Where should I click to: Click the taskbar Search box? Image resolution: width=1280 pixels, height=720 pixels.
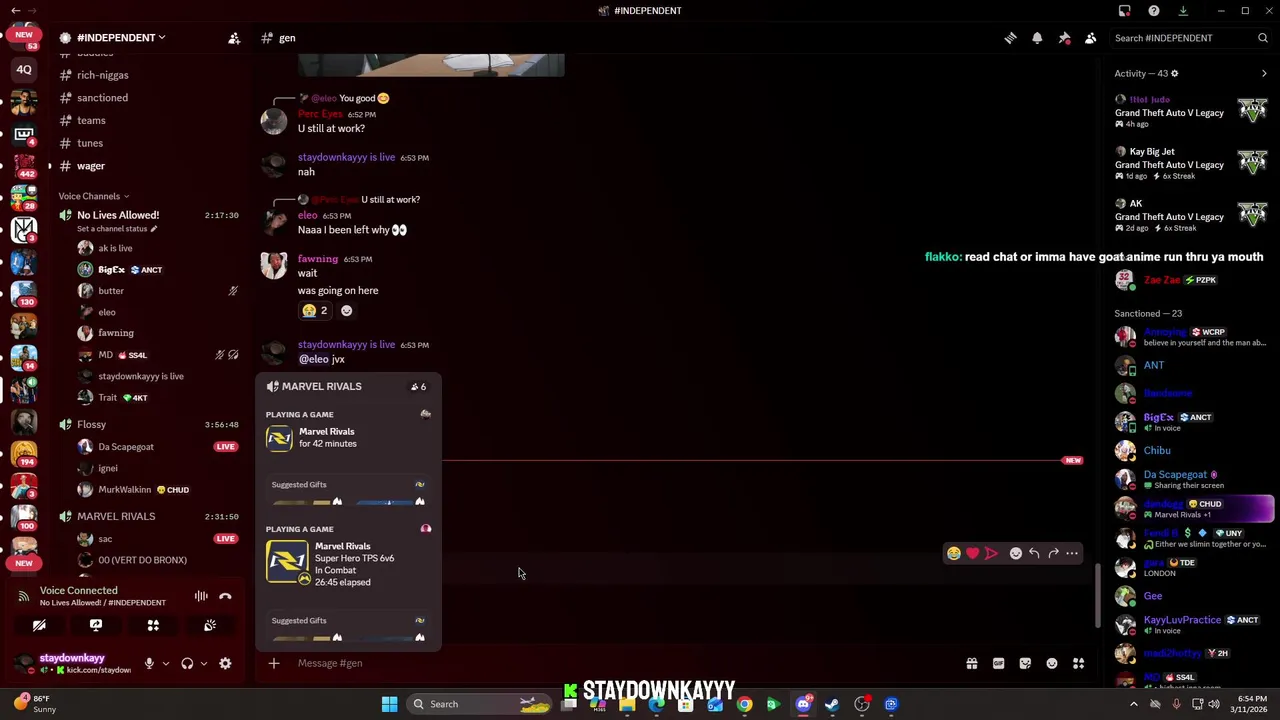(x=478, y=704)
